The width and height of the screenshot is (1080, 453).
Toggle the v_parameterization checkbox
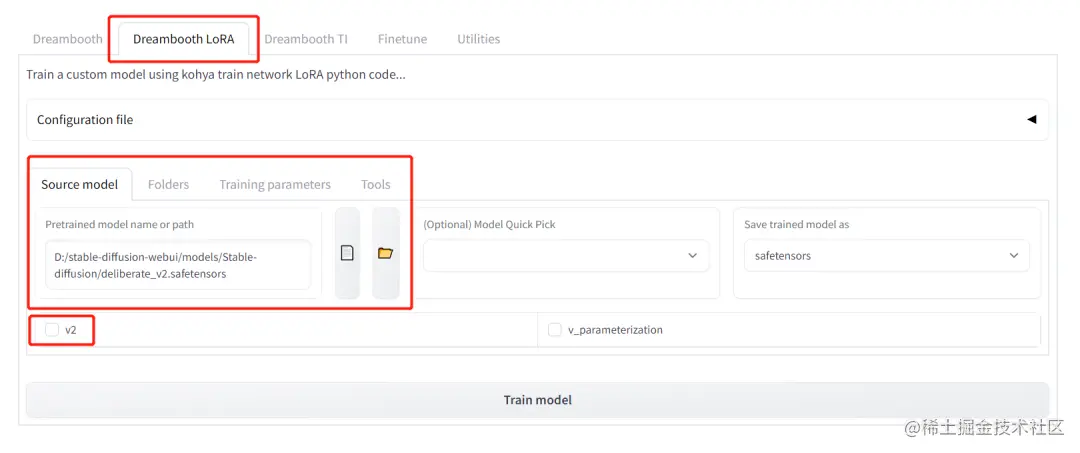coord(554,330)
